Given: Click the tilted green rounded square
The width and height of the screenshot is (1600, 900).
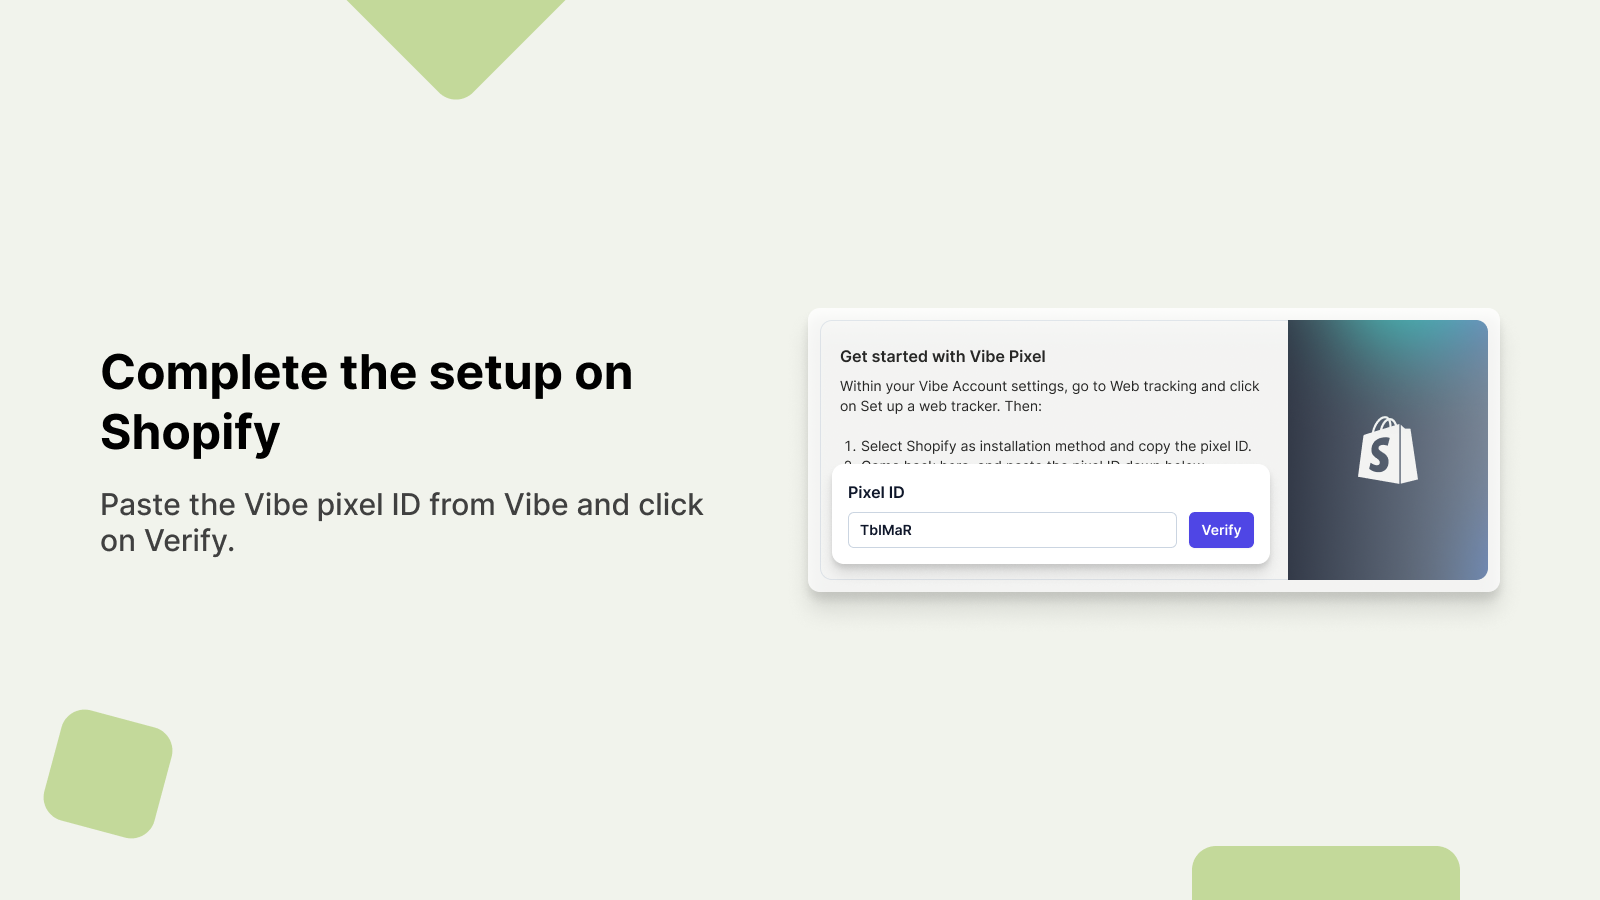Looking at the screenshot, I should [108, 774].
